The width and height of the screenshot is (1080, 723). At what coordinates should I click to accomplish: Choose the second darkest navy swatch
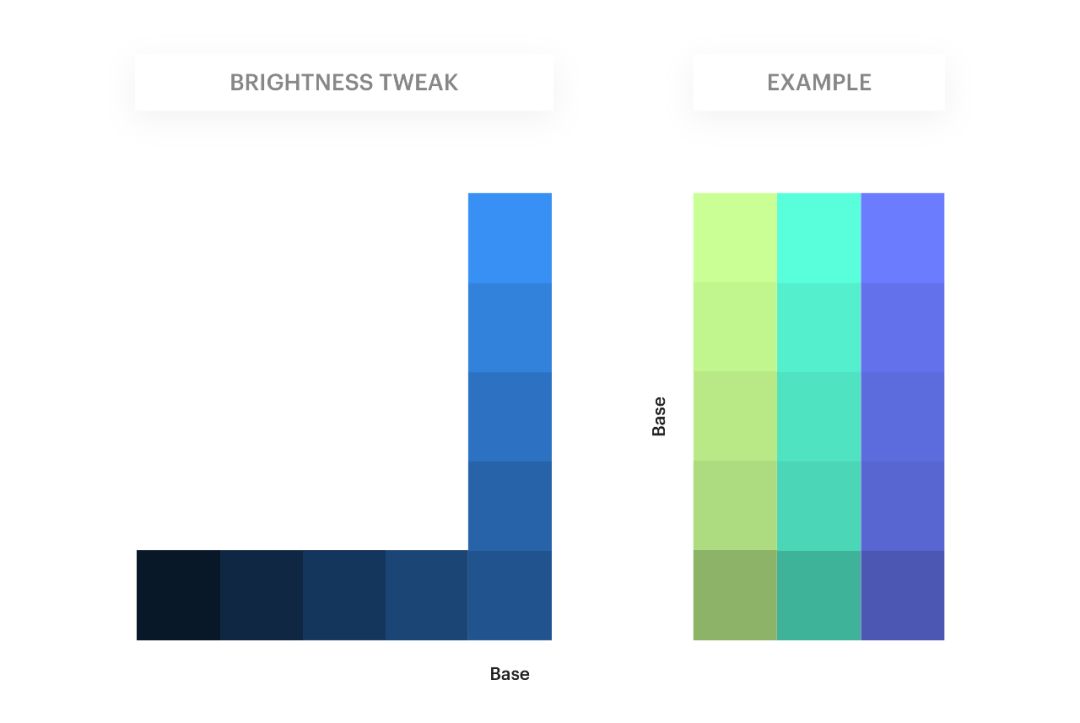click(262, 595)
